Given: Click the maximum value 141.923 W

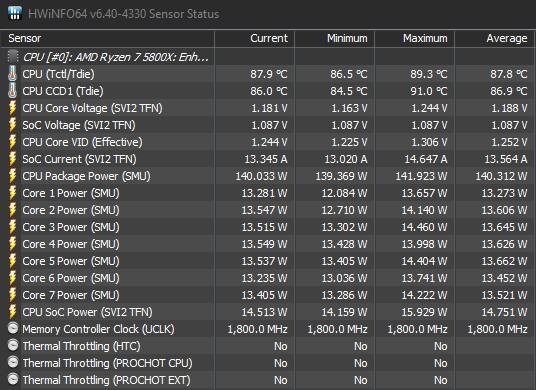Looking at the screenshot, I should (421, 176).
